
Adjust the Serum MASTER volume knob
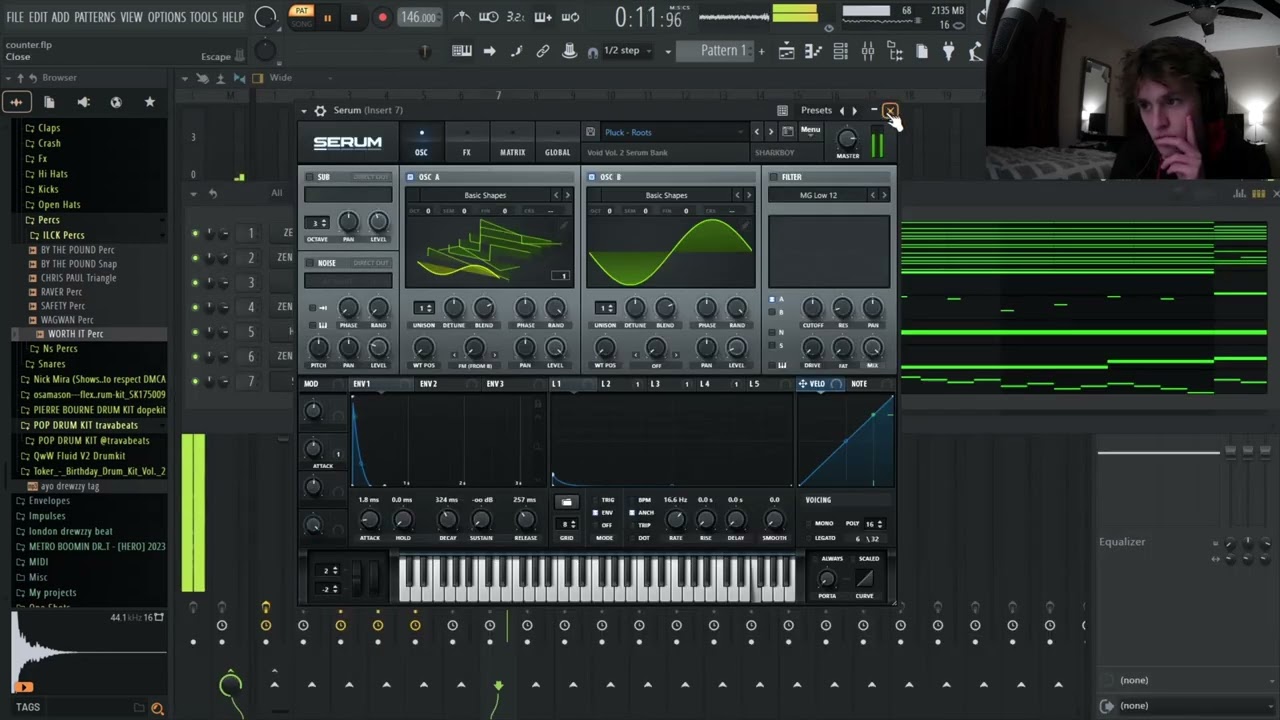847,139
